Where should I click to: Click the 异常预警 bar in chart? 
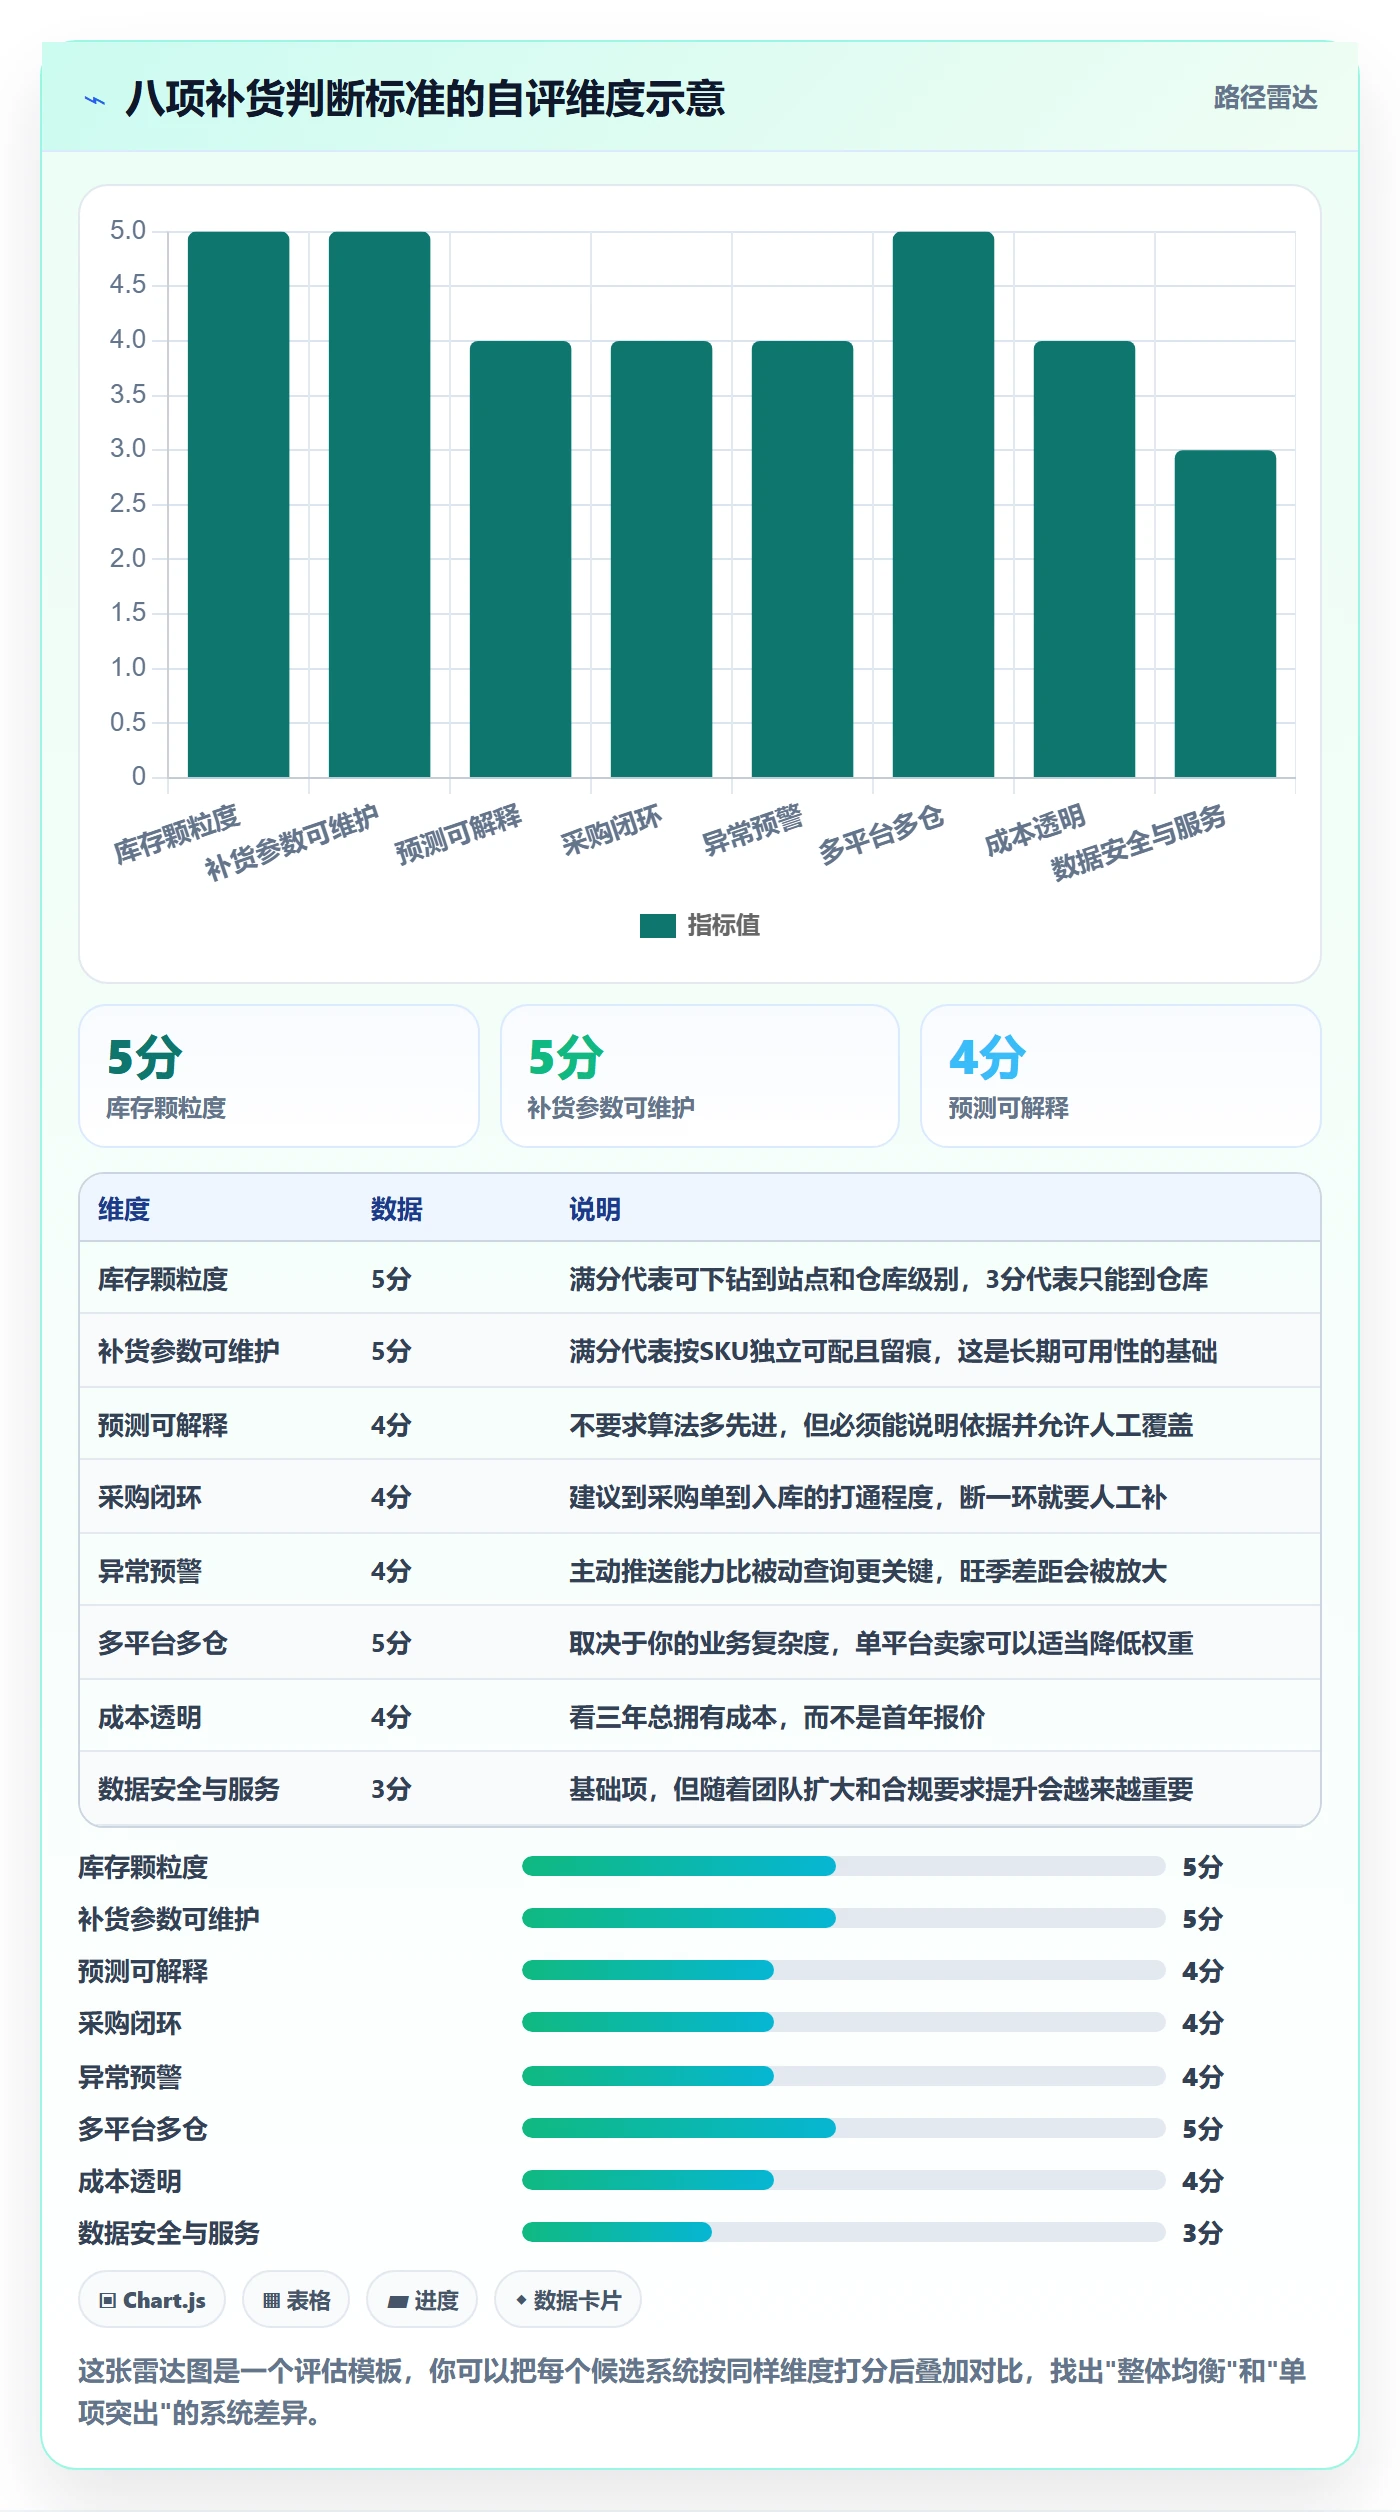[x=803, y=559]
